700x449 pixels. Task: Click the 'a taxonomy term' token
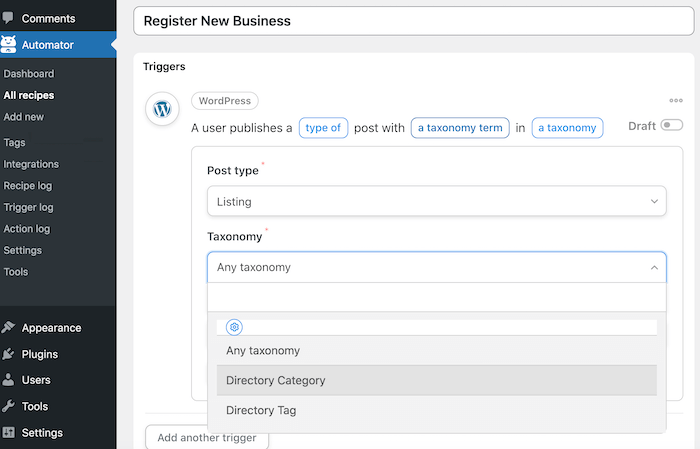[x=460, y=128]
